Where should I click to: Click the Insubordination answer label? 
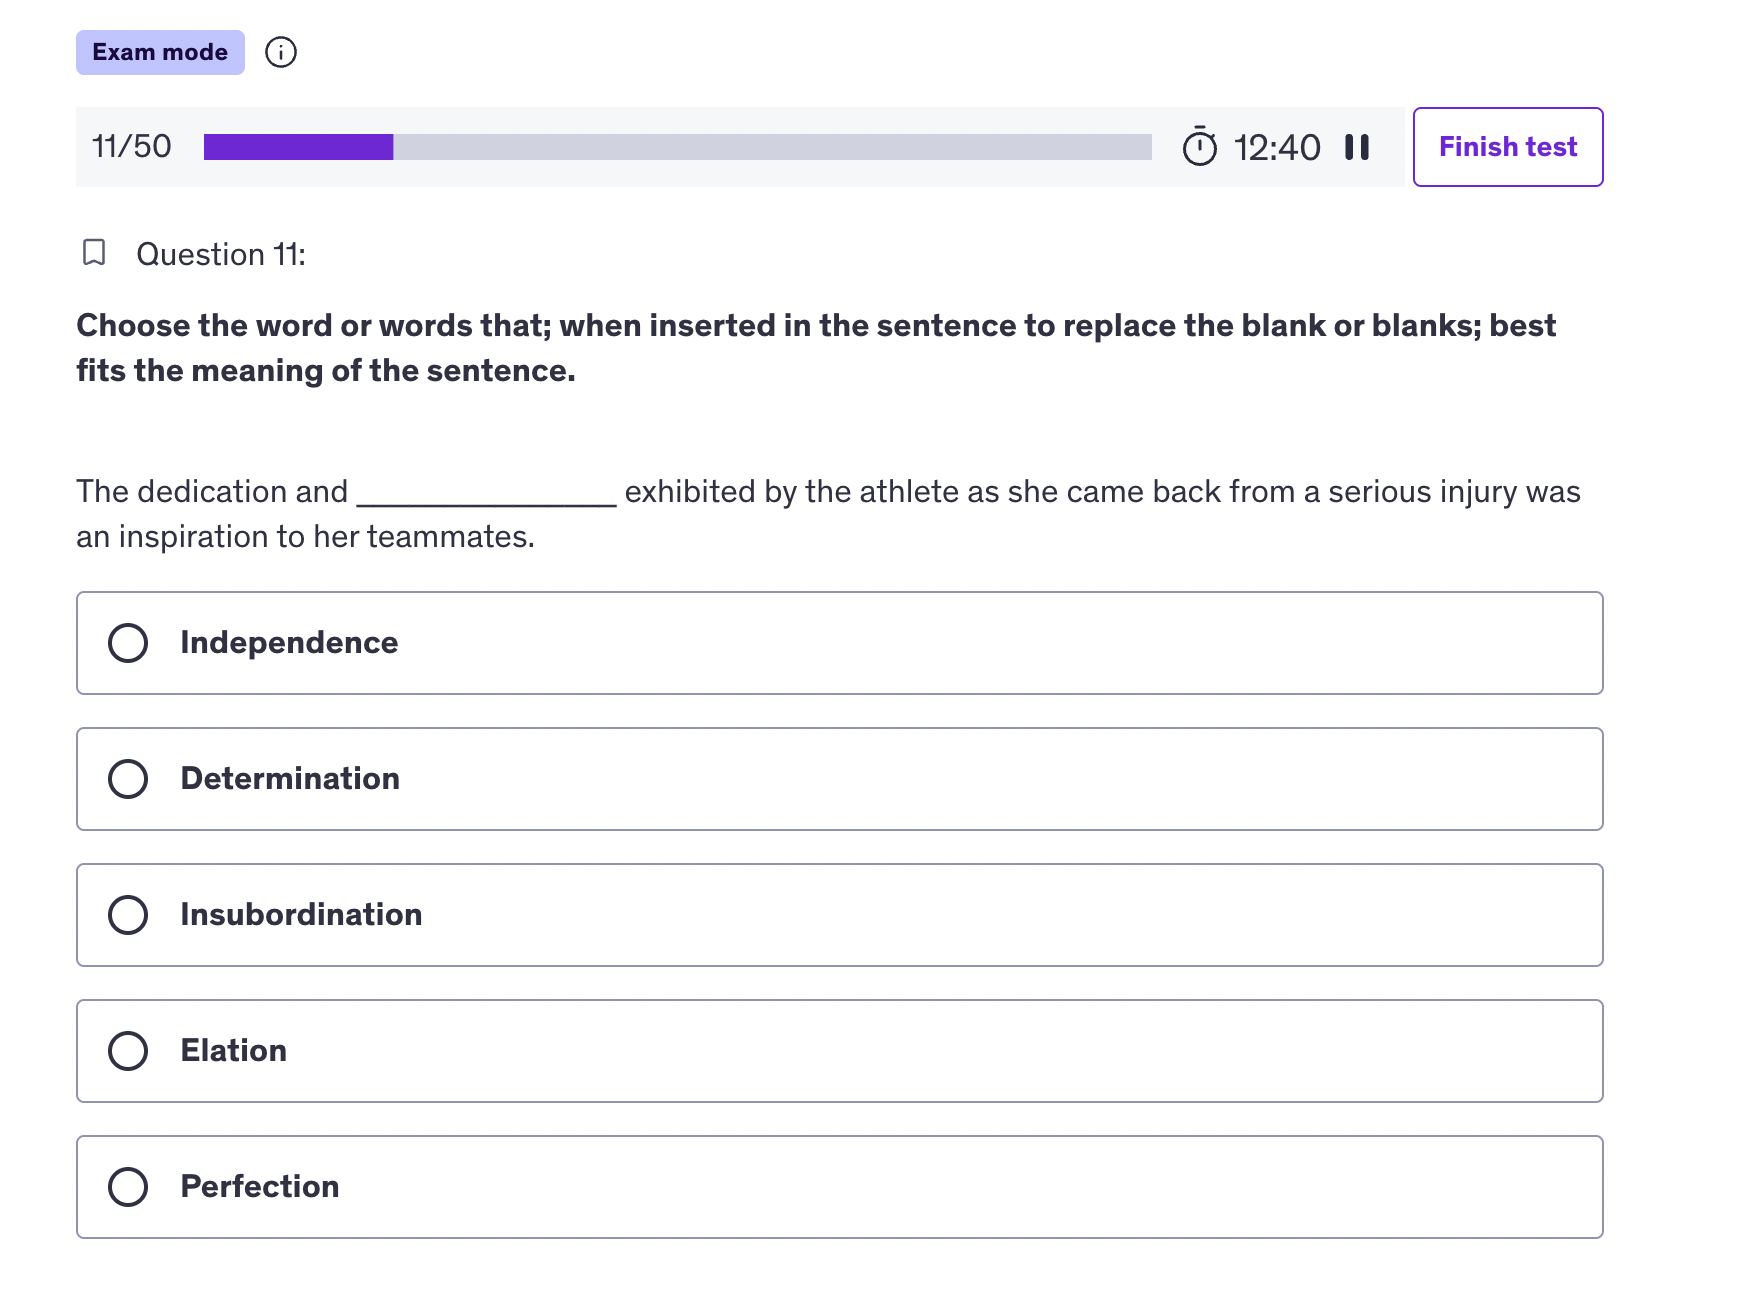[301, 915]
